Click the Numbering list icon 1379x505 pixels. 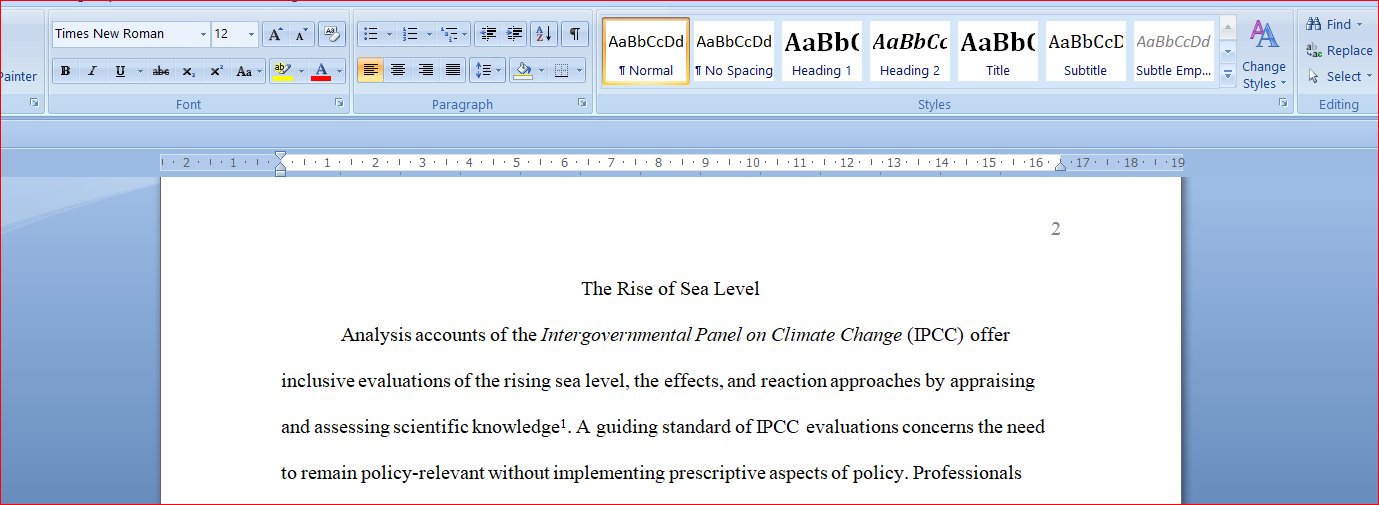click(410, 34)
